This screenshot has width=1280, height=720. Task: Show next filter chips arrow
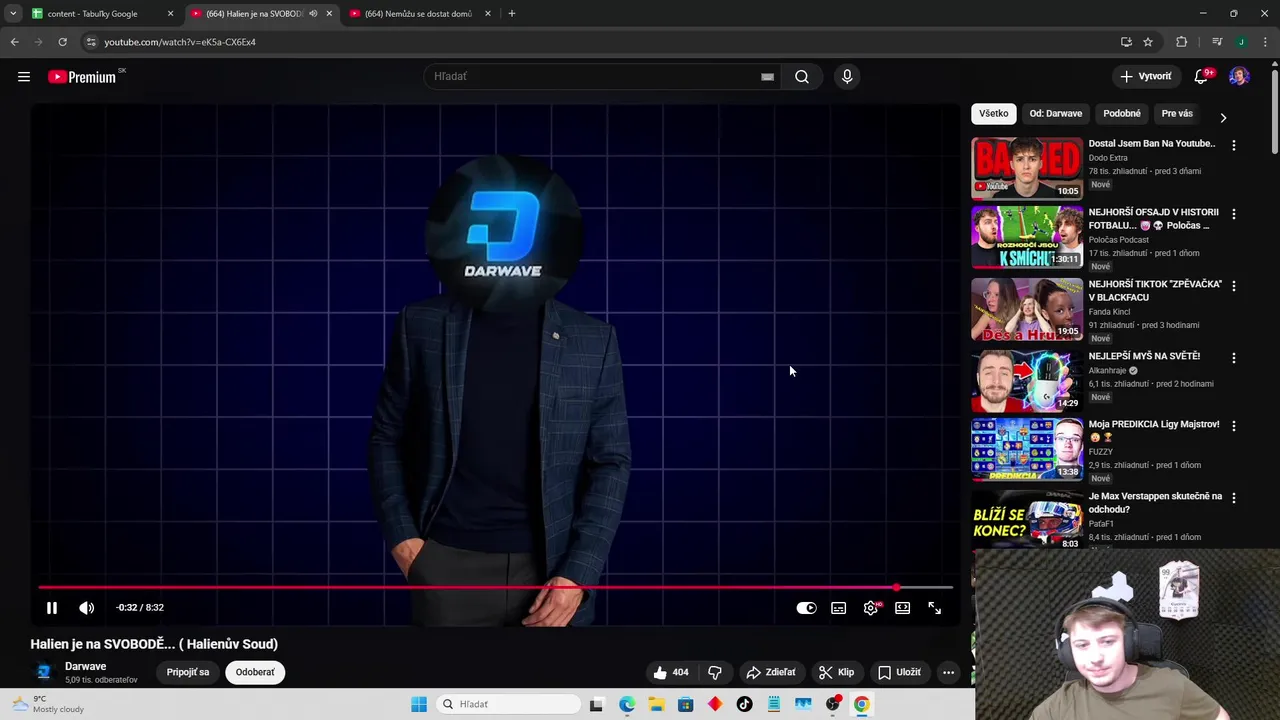click(1223, 117)
